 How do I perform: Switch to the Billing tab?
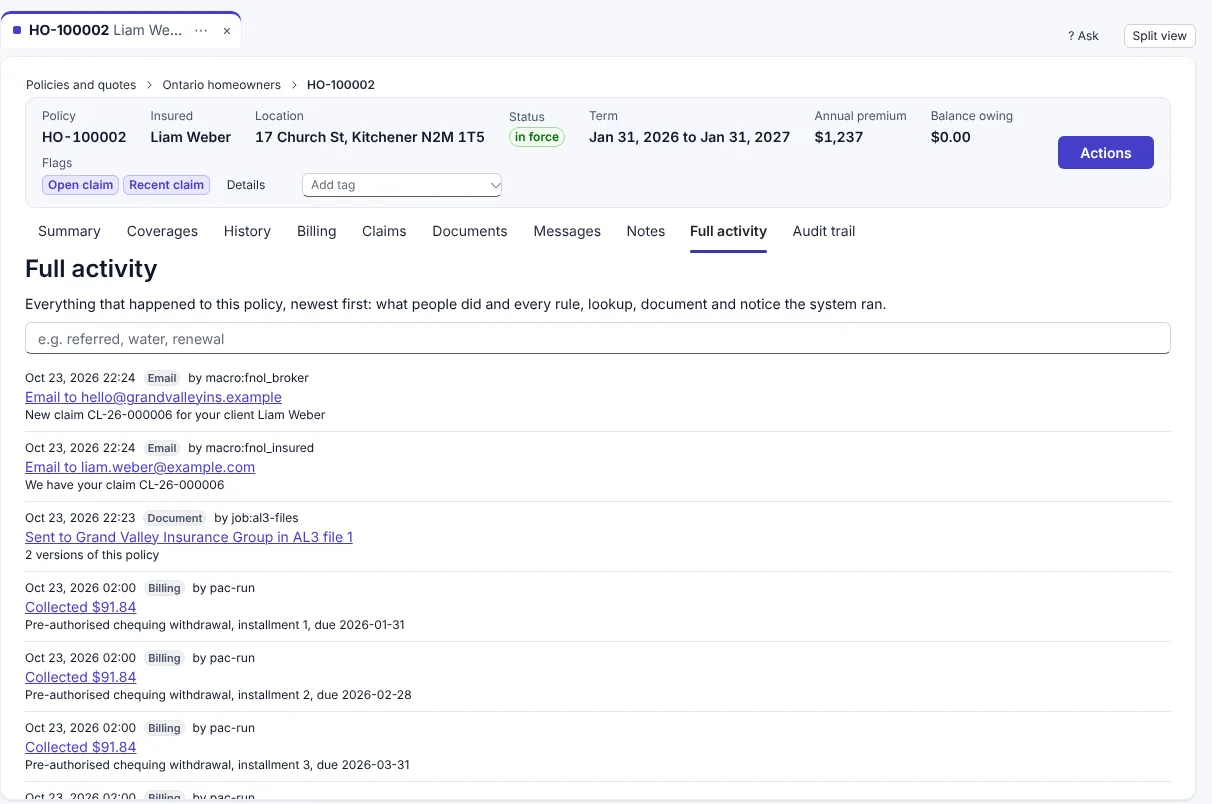click(316, 231)
